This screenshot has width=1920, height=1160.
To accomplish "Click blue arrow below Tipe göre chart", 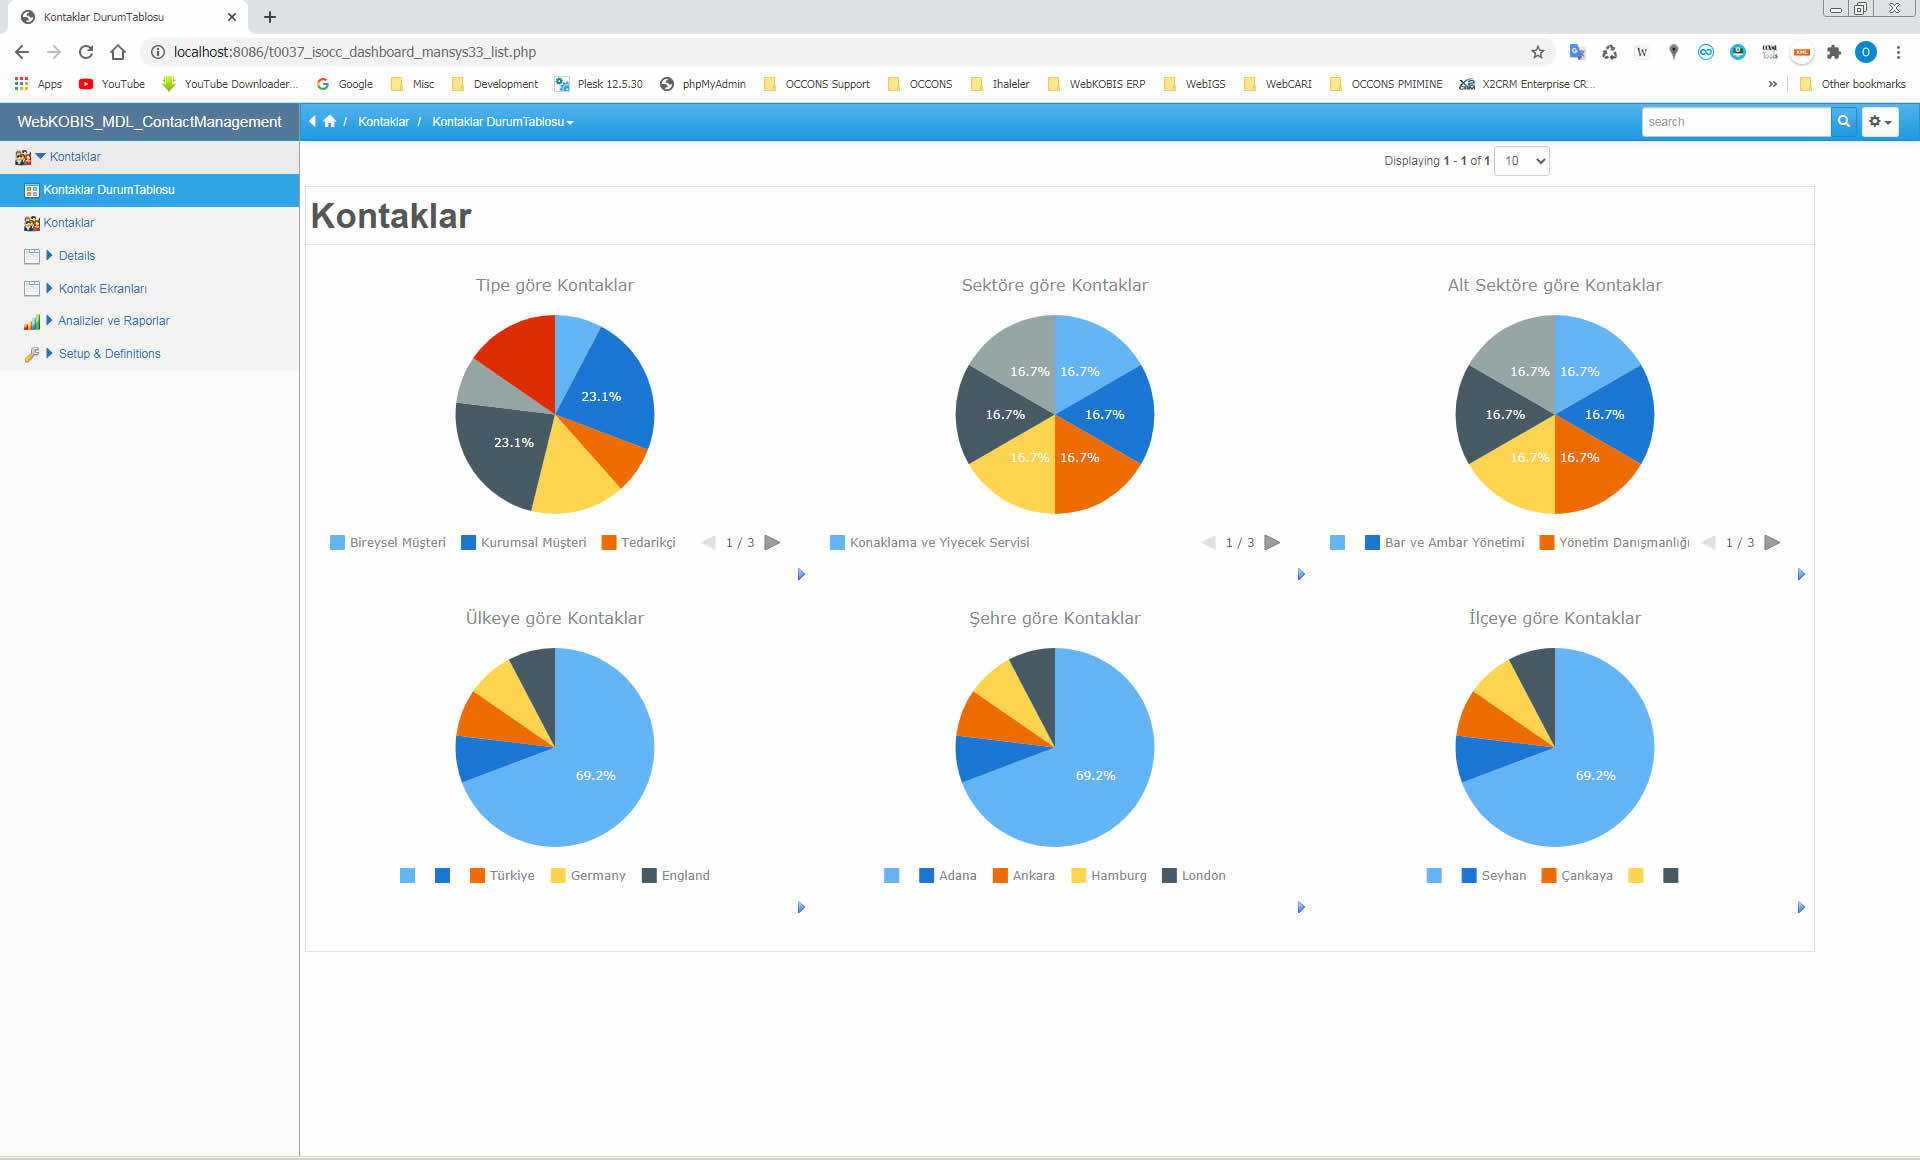I will point(801,574).
